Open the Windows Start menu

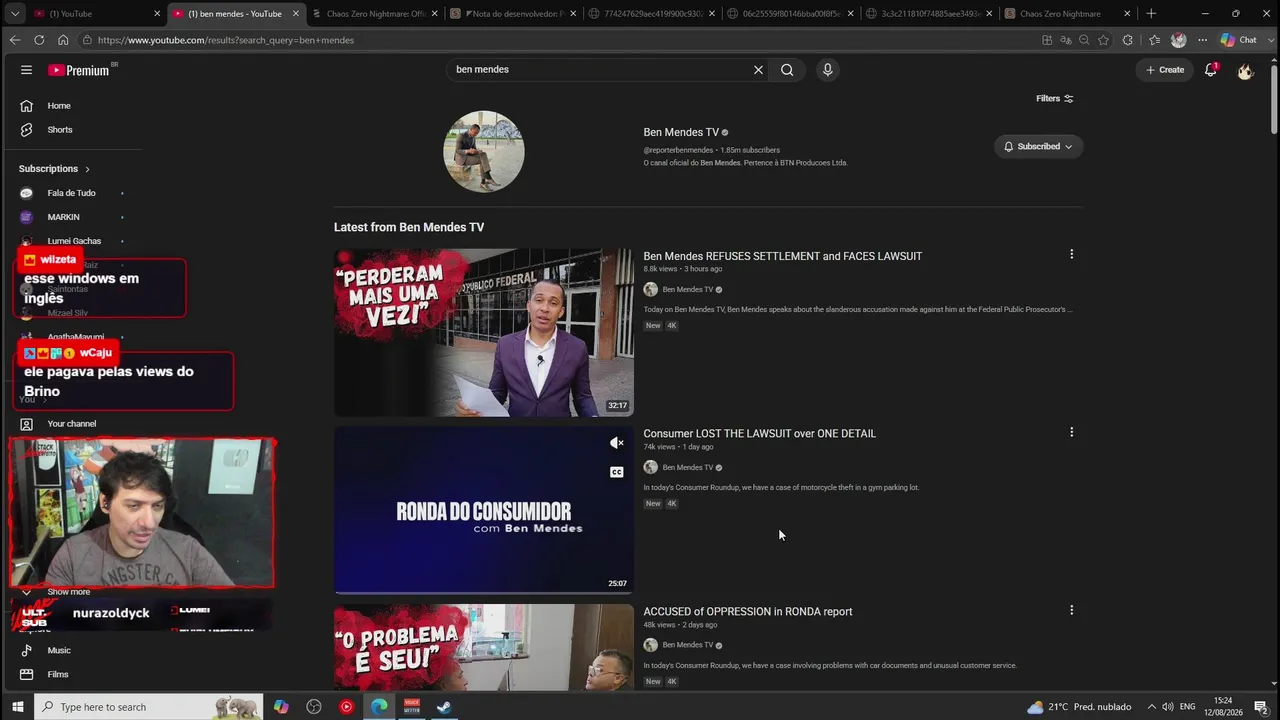(x=17, y=707)
